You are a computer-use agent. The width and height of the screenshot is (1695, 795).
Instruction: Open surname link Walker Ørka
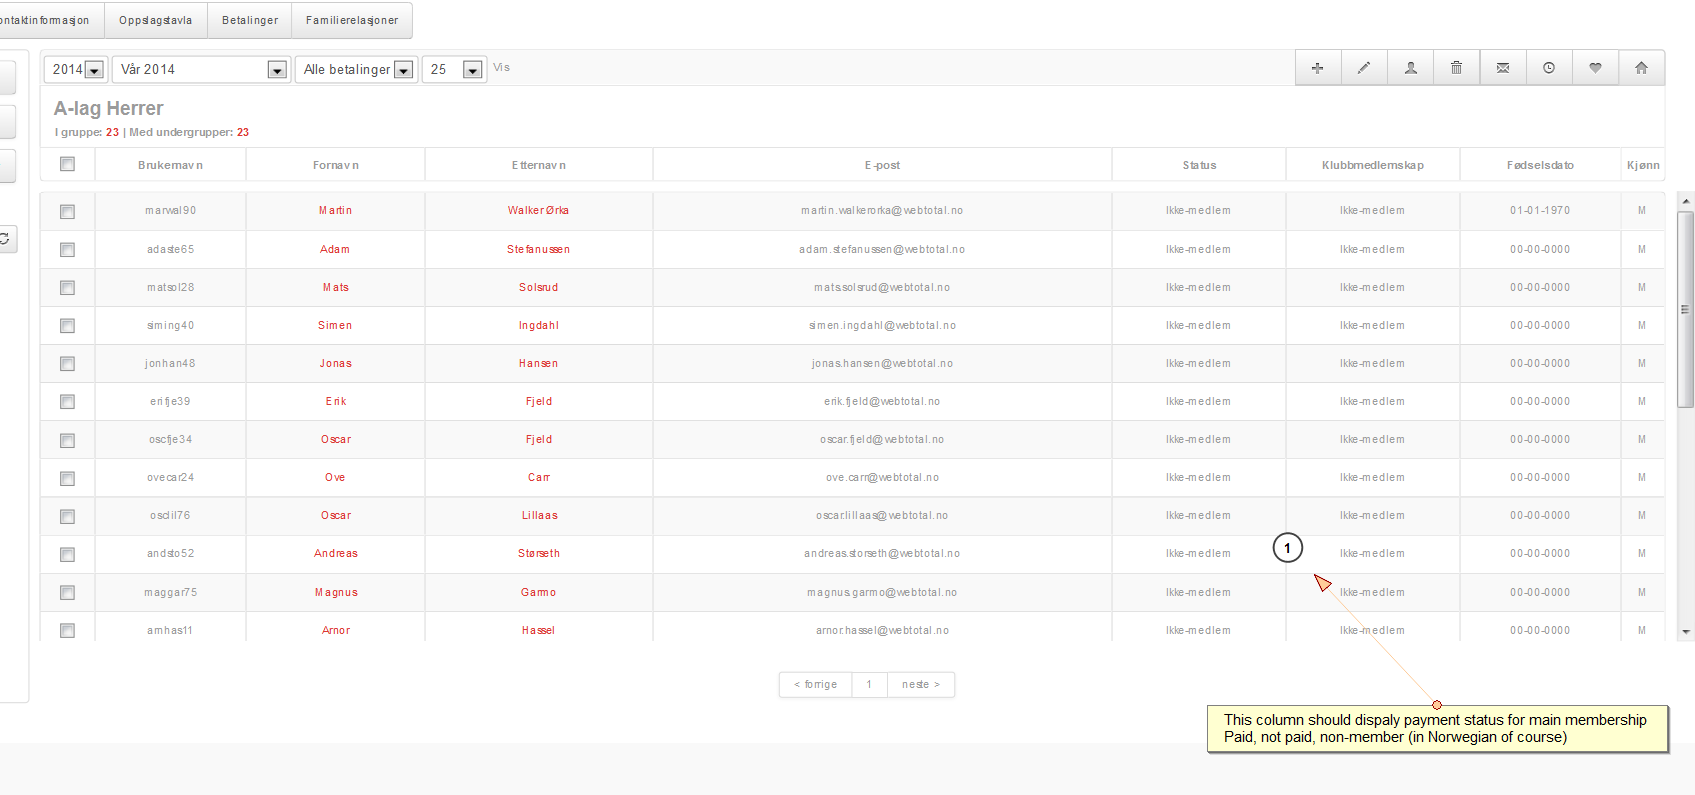(538, 211)
